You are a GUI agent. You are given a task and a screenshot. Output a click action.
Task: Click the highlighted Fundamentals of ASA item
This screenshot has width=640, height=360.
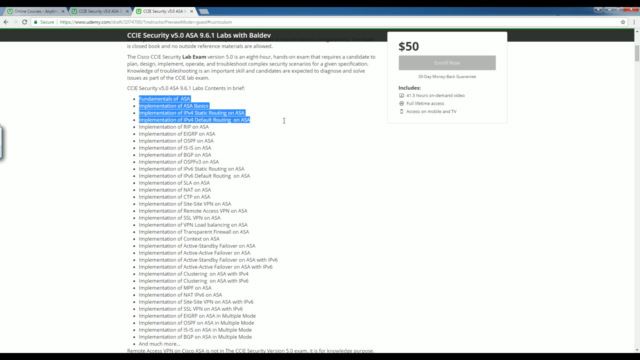[x=164, y=99]
